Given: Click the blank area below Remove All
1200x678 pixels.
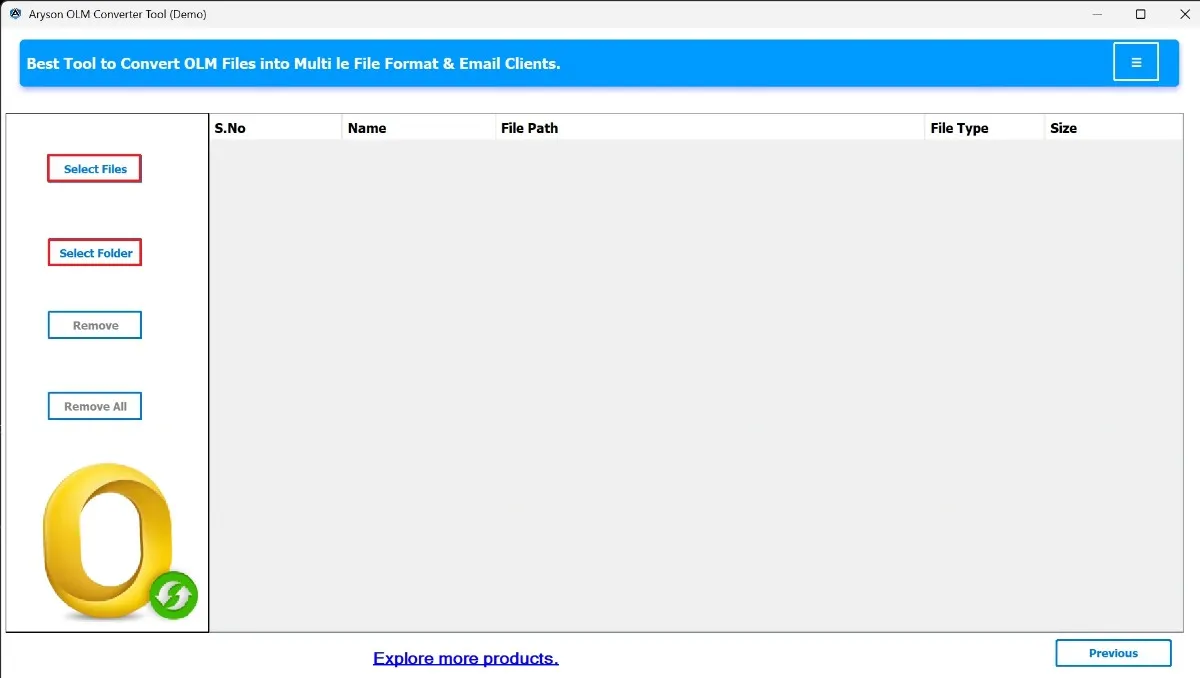Looking at the screenshot, I should 105,438.
